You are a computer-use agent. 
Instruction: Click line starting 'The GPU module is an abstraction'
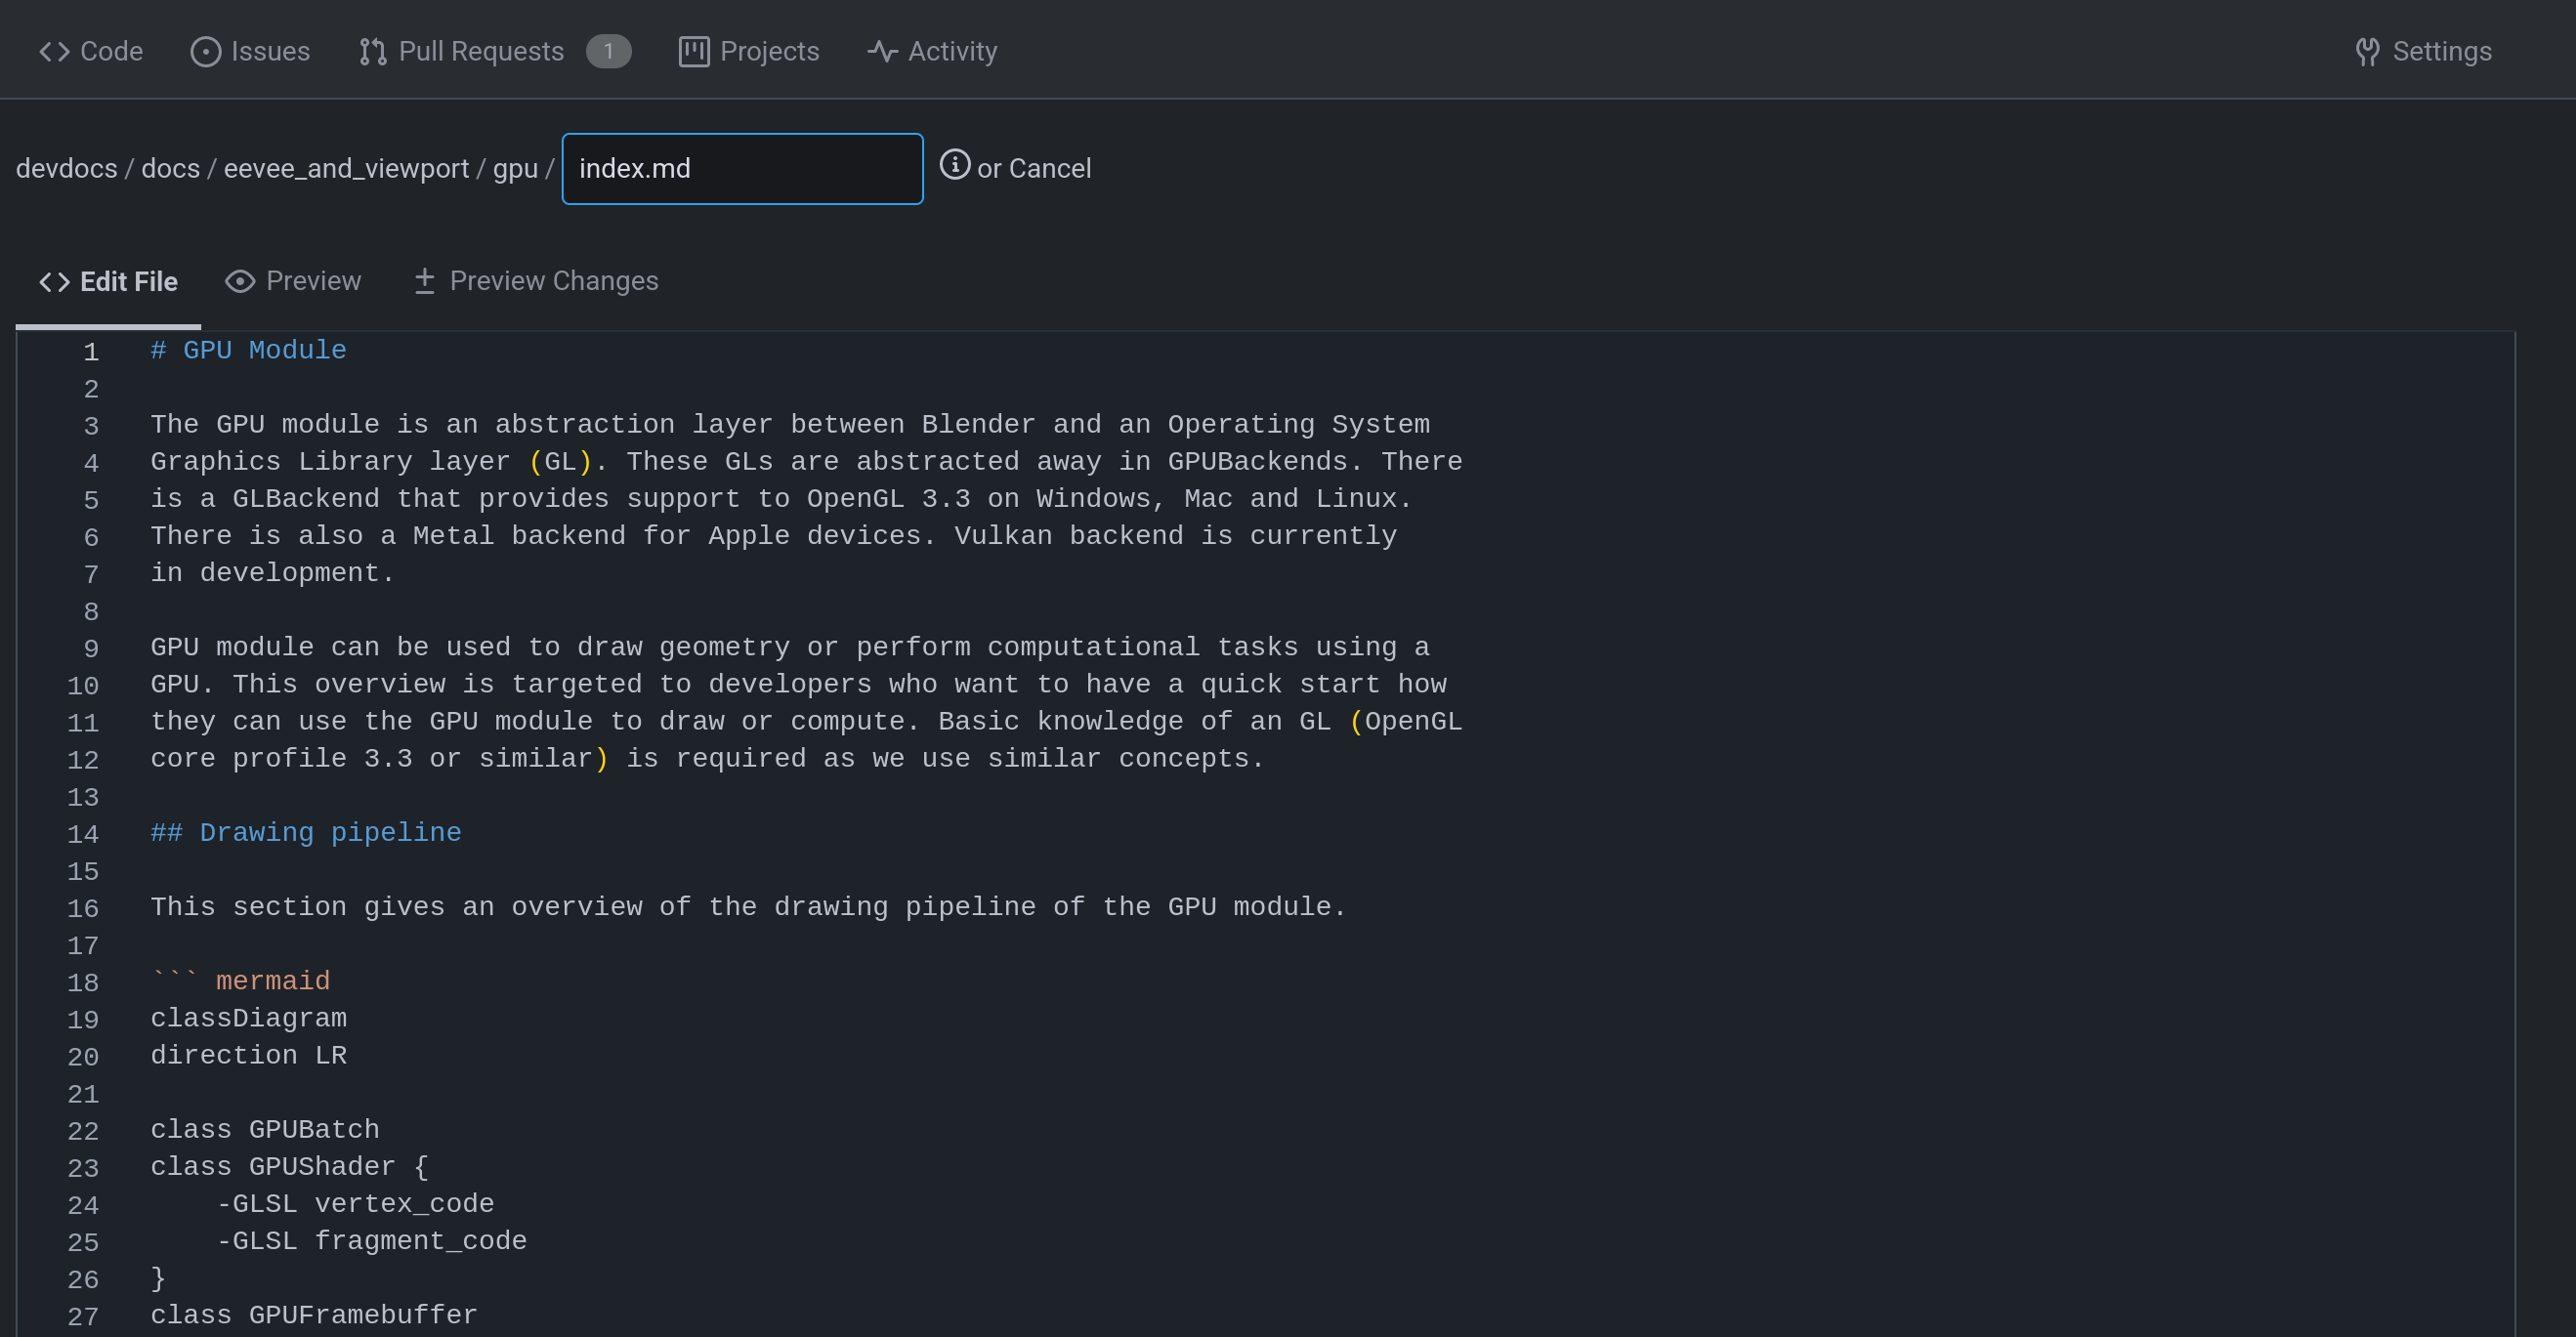(x=791, y=424)
